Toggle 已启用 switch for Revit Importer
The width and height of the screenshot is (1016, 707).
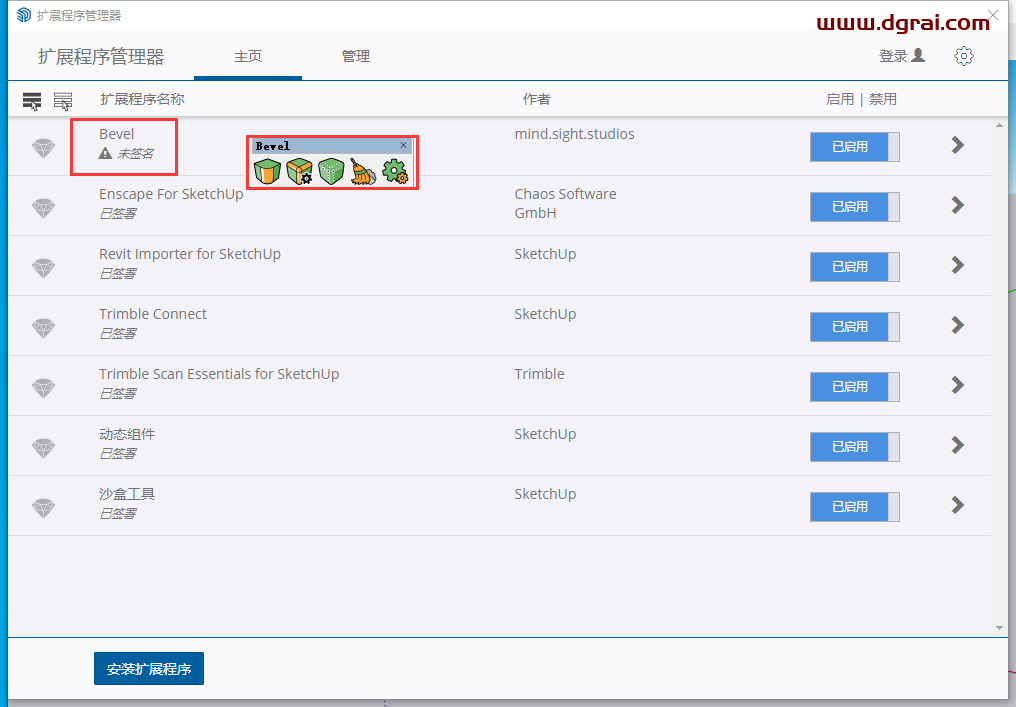point(855,266)
